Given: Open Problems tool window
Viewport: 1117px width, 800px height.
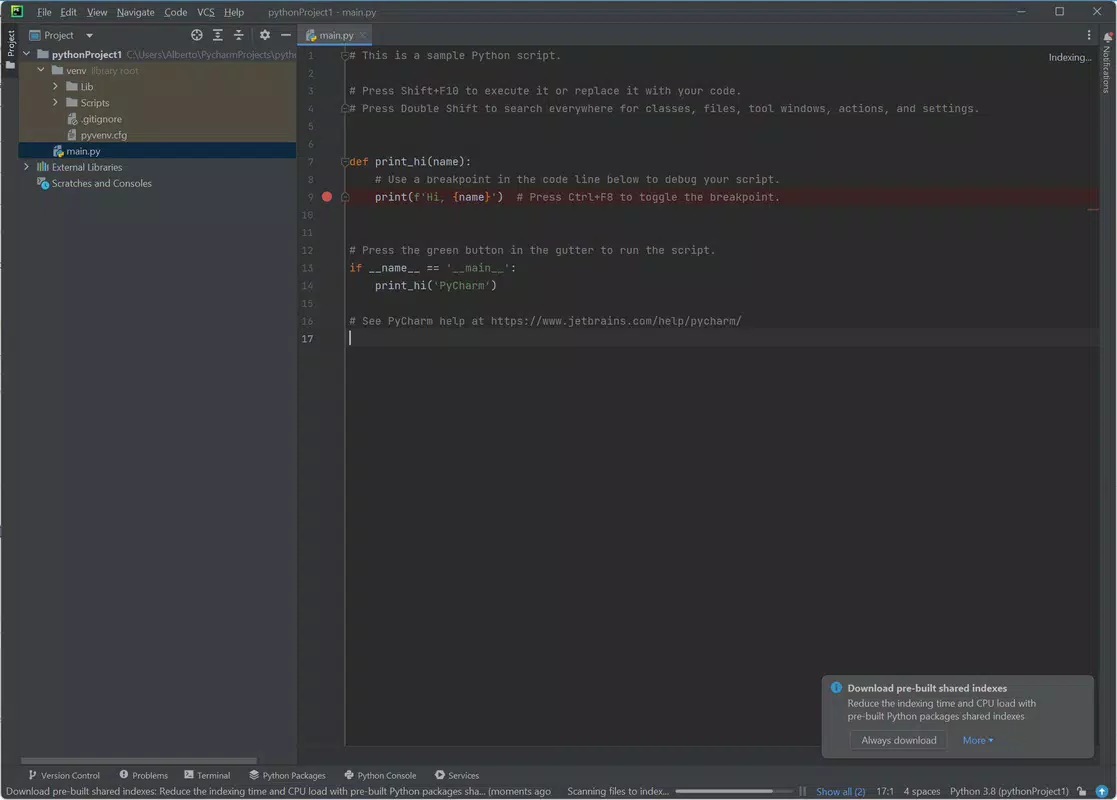Looking at the screenshot, I should tap(143, 775).
